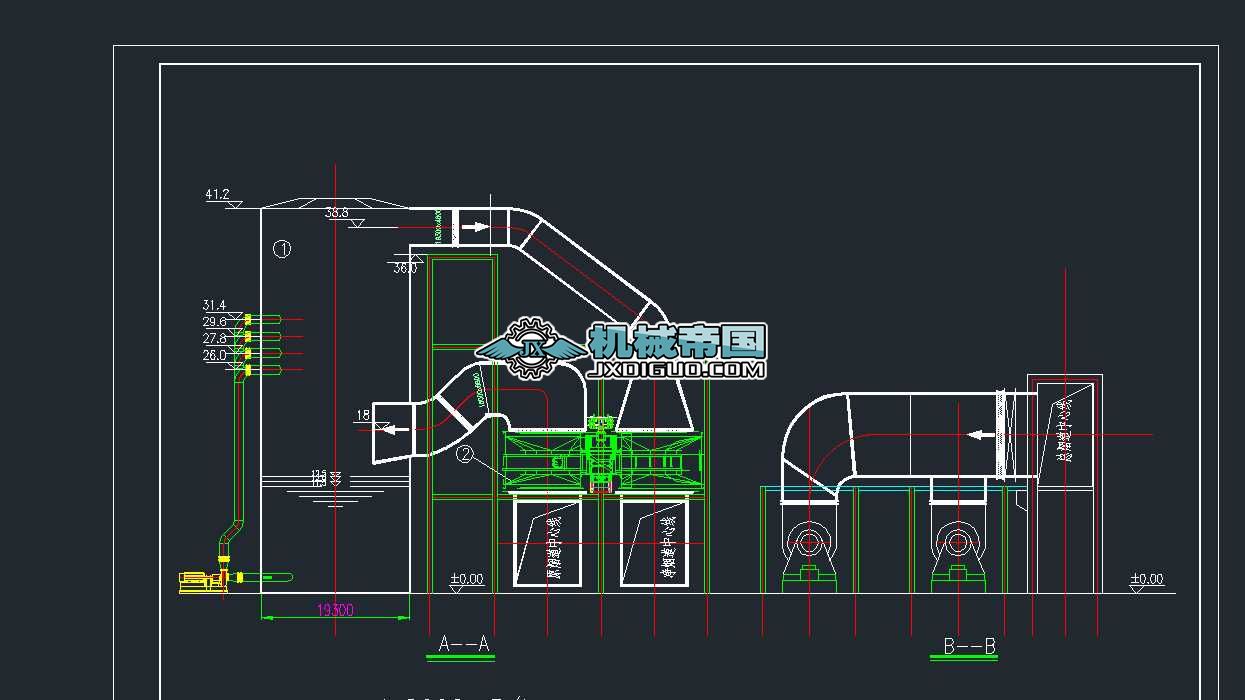Select the elevation label 26.0
Image resolution: width=1245 pixels, height=700 pixels.
[212, 352]
